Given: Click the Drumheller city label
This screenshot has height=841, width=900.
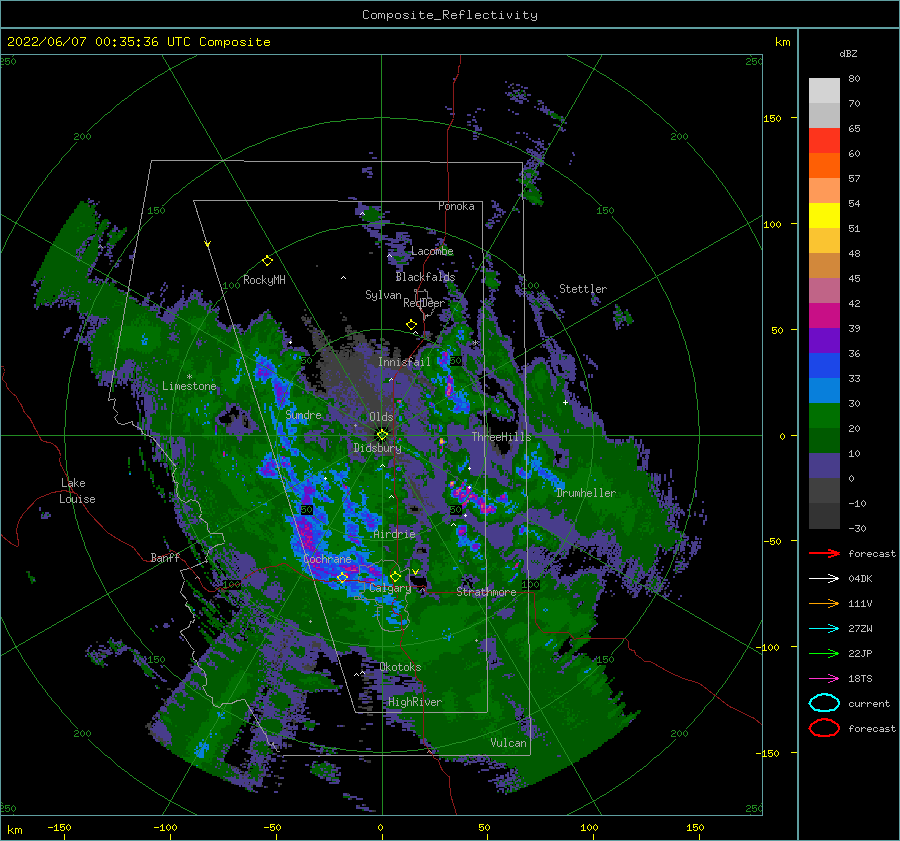Looking at the screenshot, I should (x=586, y=493).
